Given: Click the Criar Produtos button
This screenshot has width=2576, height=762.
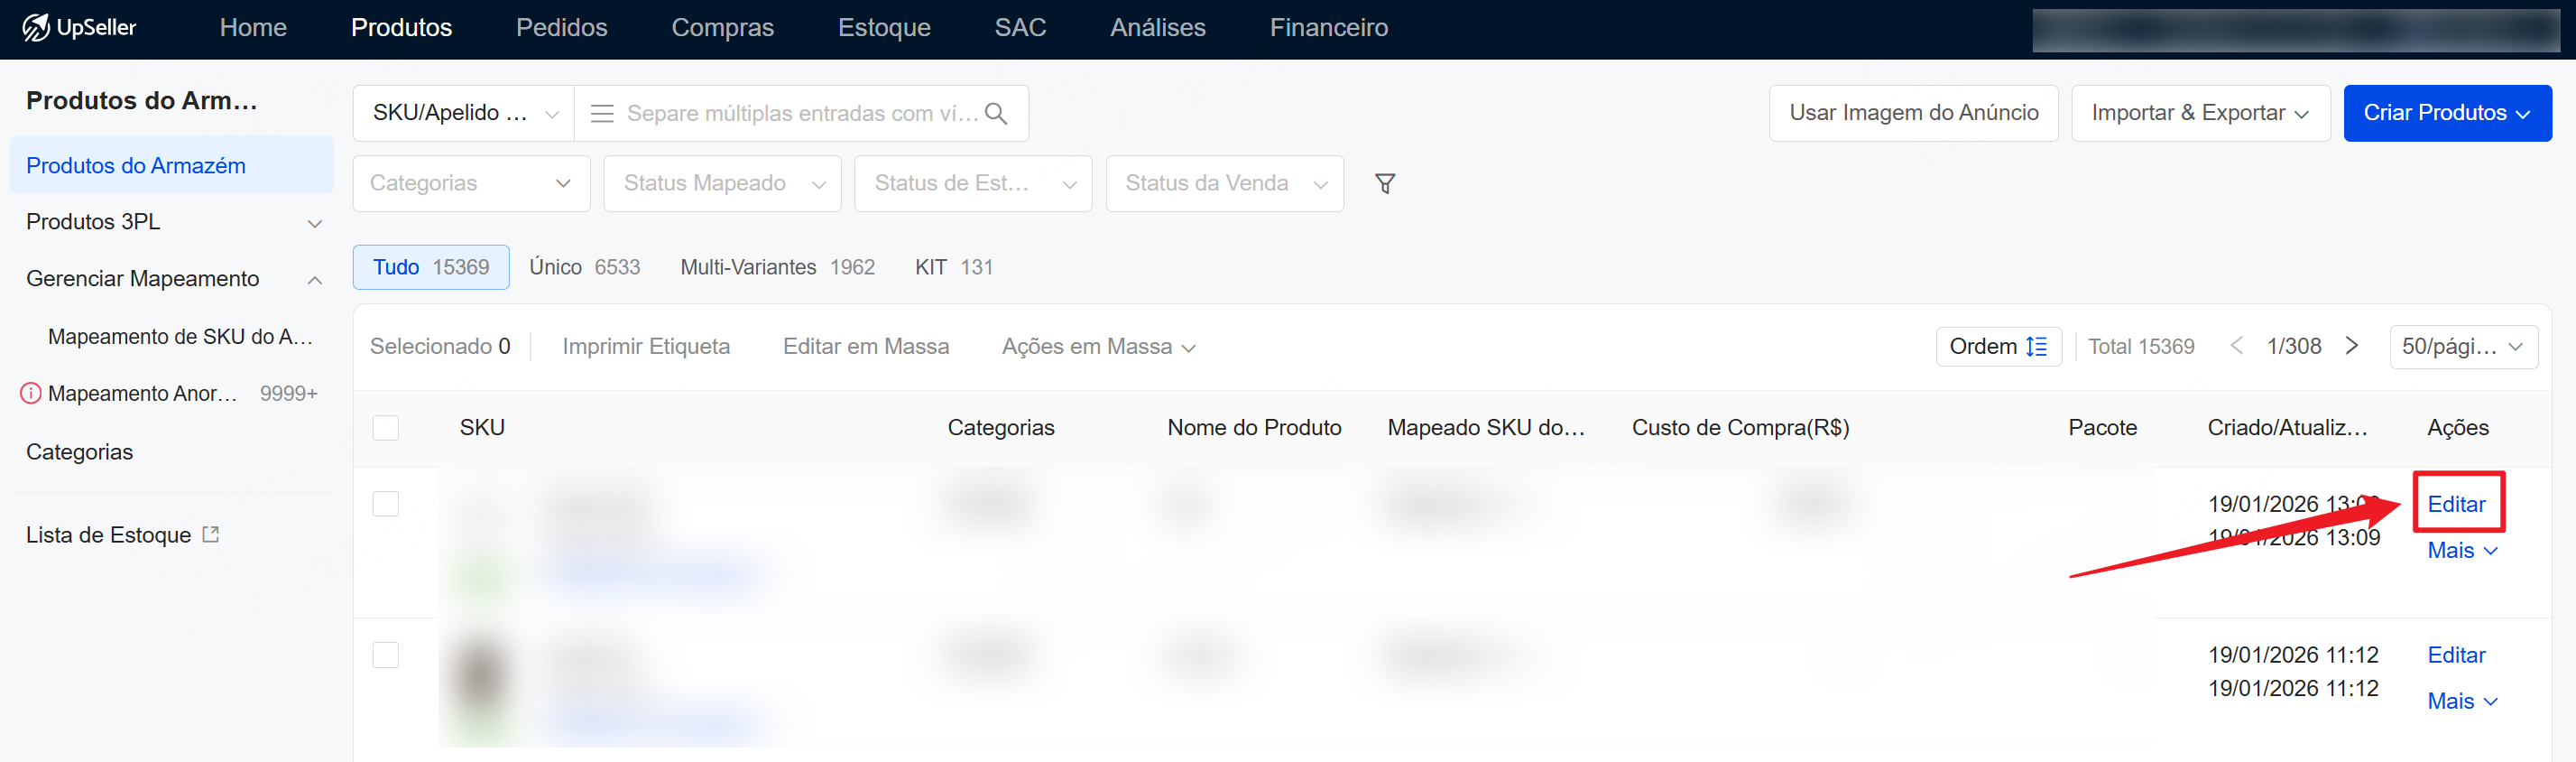Looking at the screenshot, I should 2446,113.
